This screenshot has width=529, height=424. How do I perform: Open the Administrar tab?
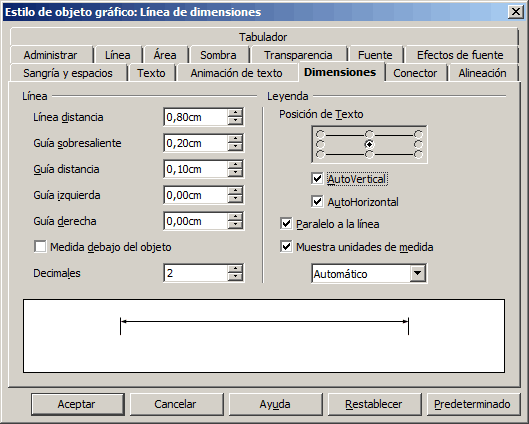(x=51, y=55)
